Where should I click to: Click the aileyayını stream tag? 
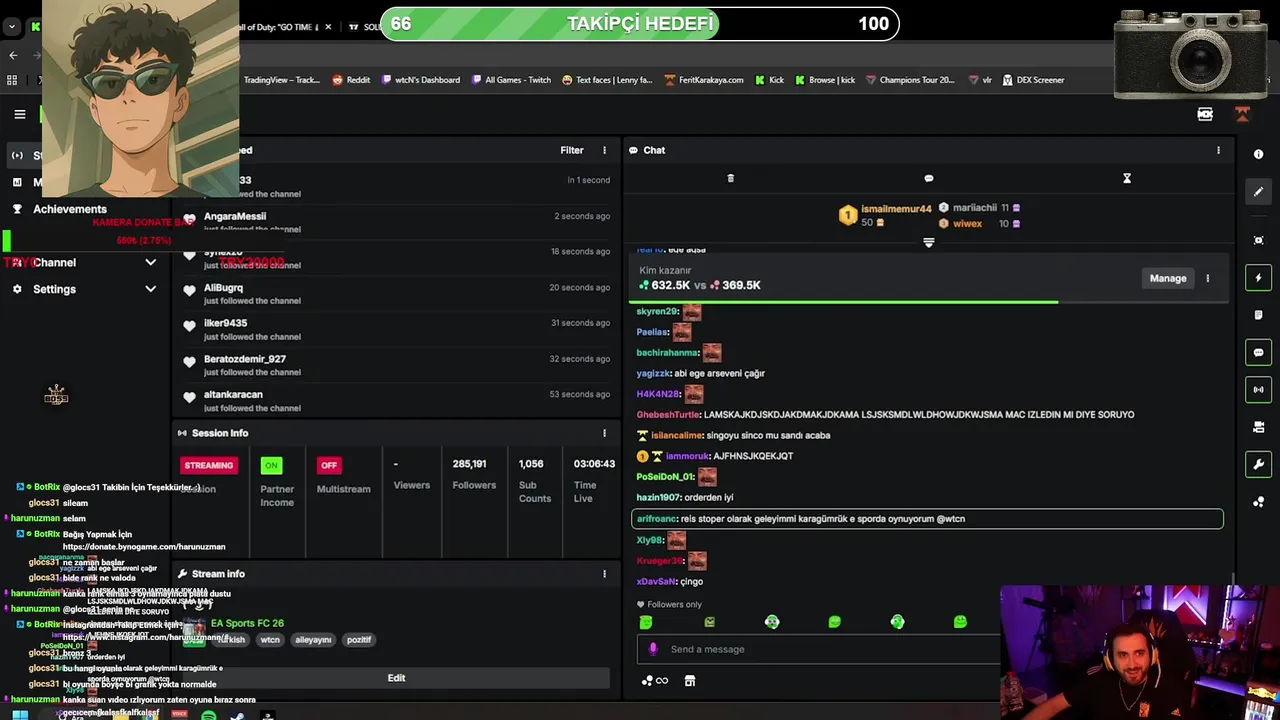(x=313, y=640)
